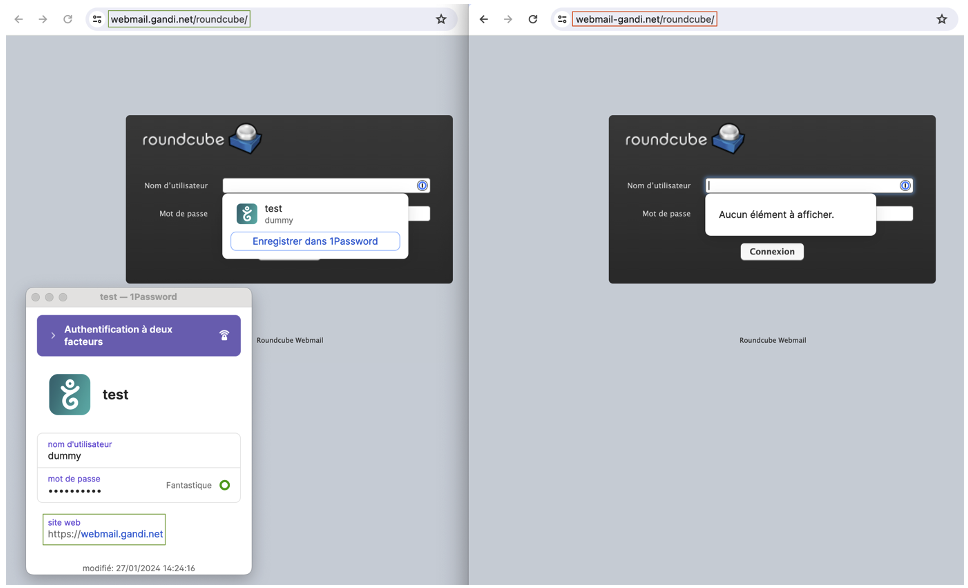Image resolution: width=968 pixels, height=588 pixels.
Task: Open the https://webmail.gandi.net link in 1Password
Action: click(x=121, y=534)
